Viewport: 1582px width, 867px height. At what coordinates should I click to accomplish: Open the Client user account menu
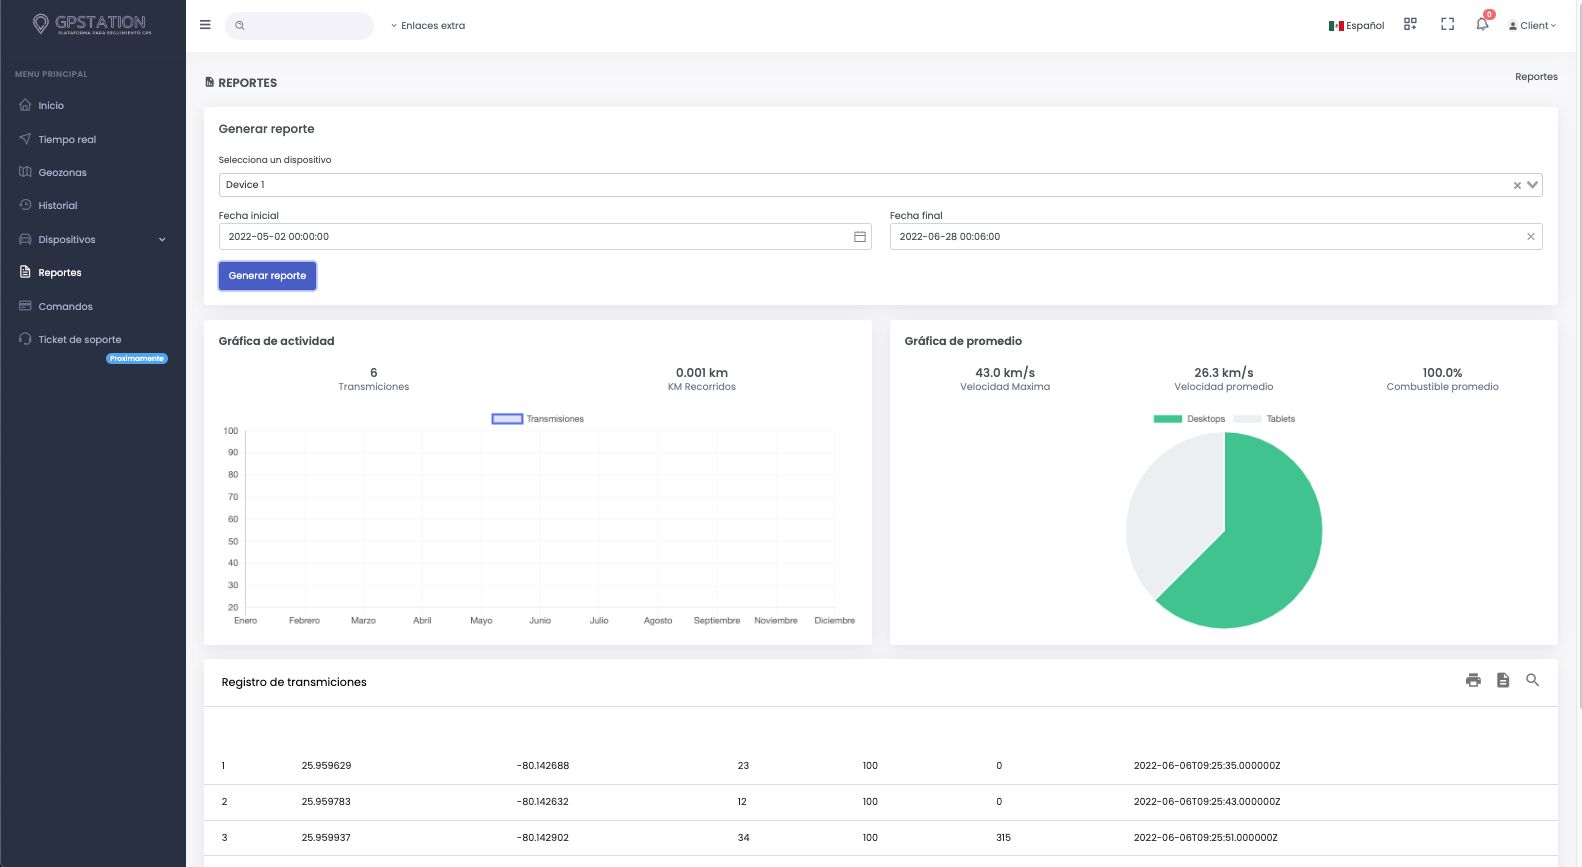tap(1532, 26)
